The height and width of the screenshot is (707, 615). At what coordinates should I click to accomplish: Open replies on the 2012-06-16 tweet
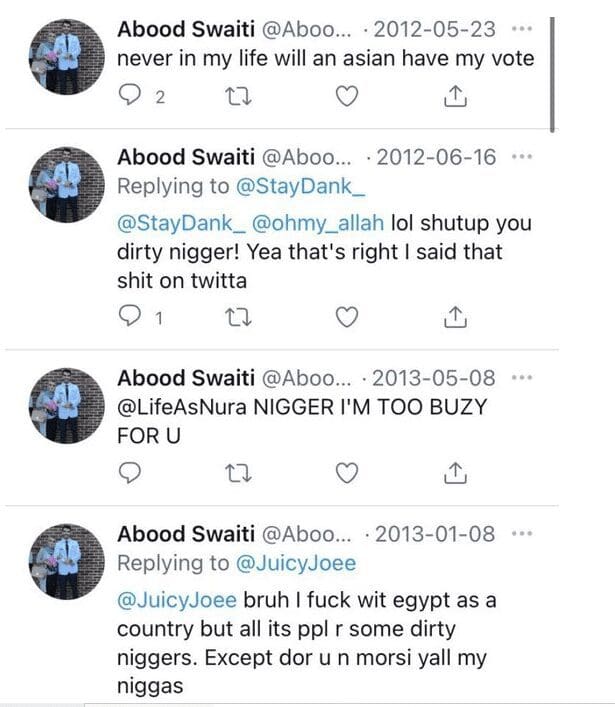click(x=131, y=317)
